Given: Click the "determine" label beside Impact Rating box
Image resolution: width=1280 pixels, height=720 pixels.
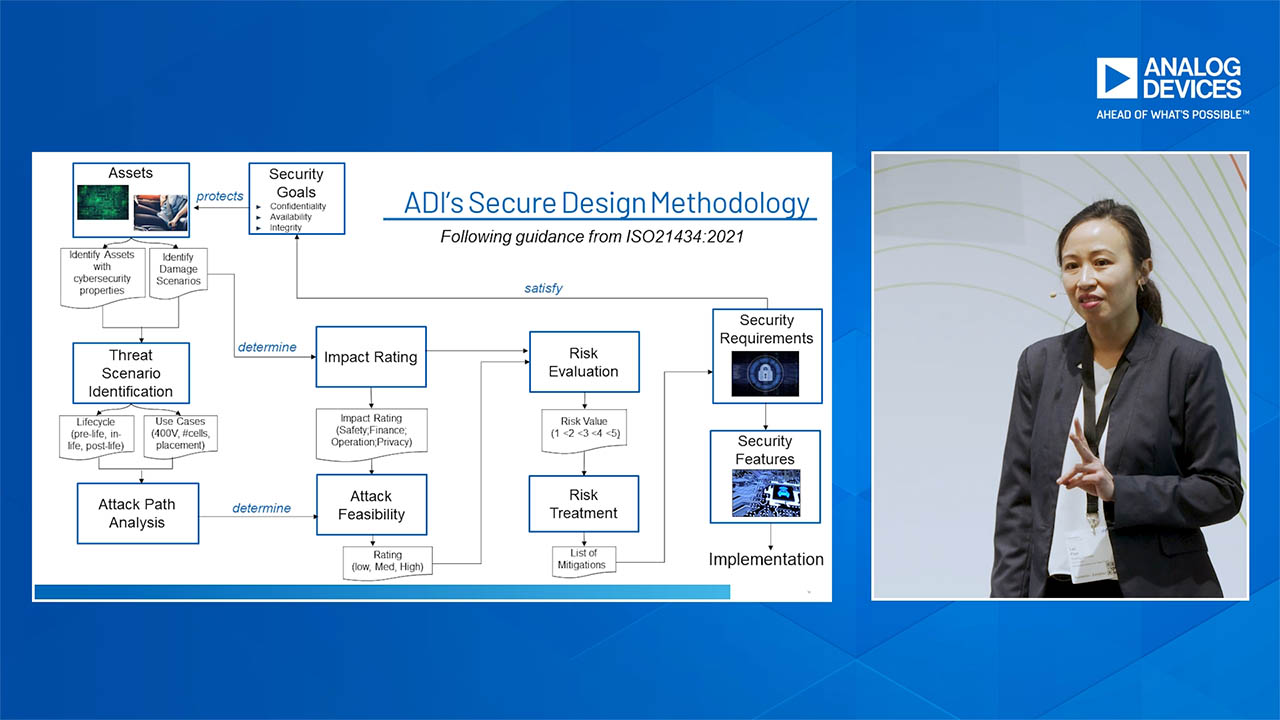Looking at the screenshot, I should [267, 347].
